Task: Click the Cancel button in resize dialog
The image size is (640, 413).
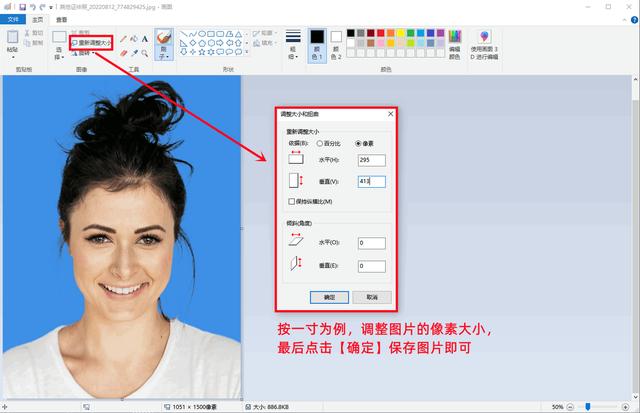Action: 371,297
